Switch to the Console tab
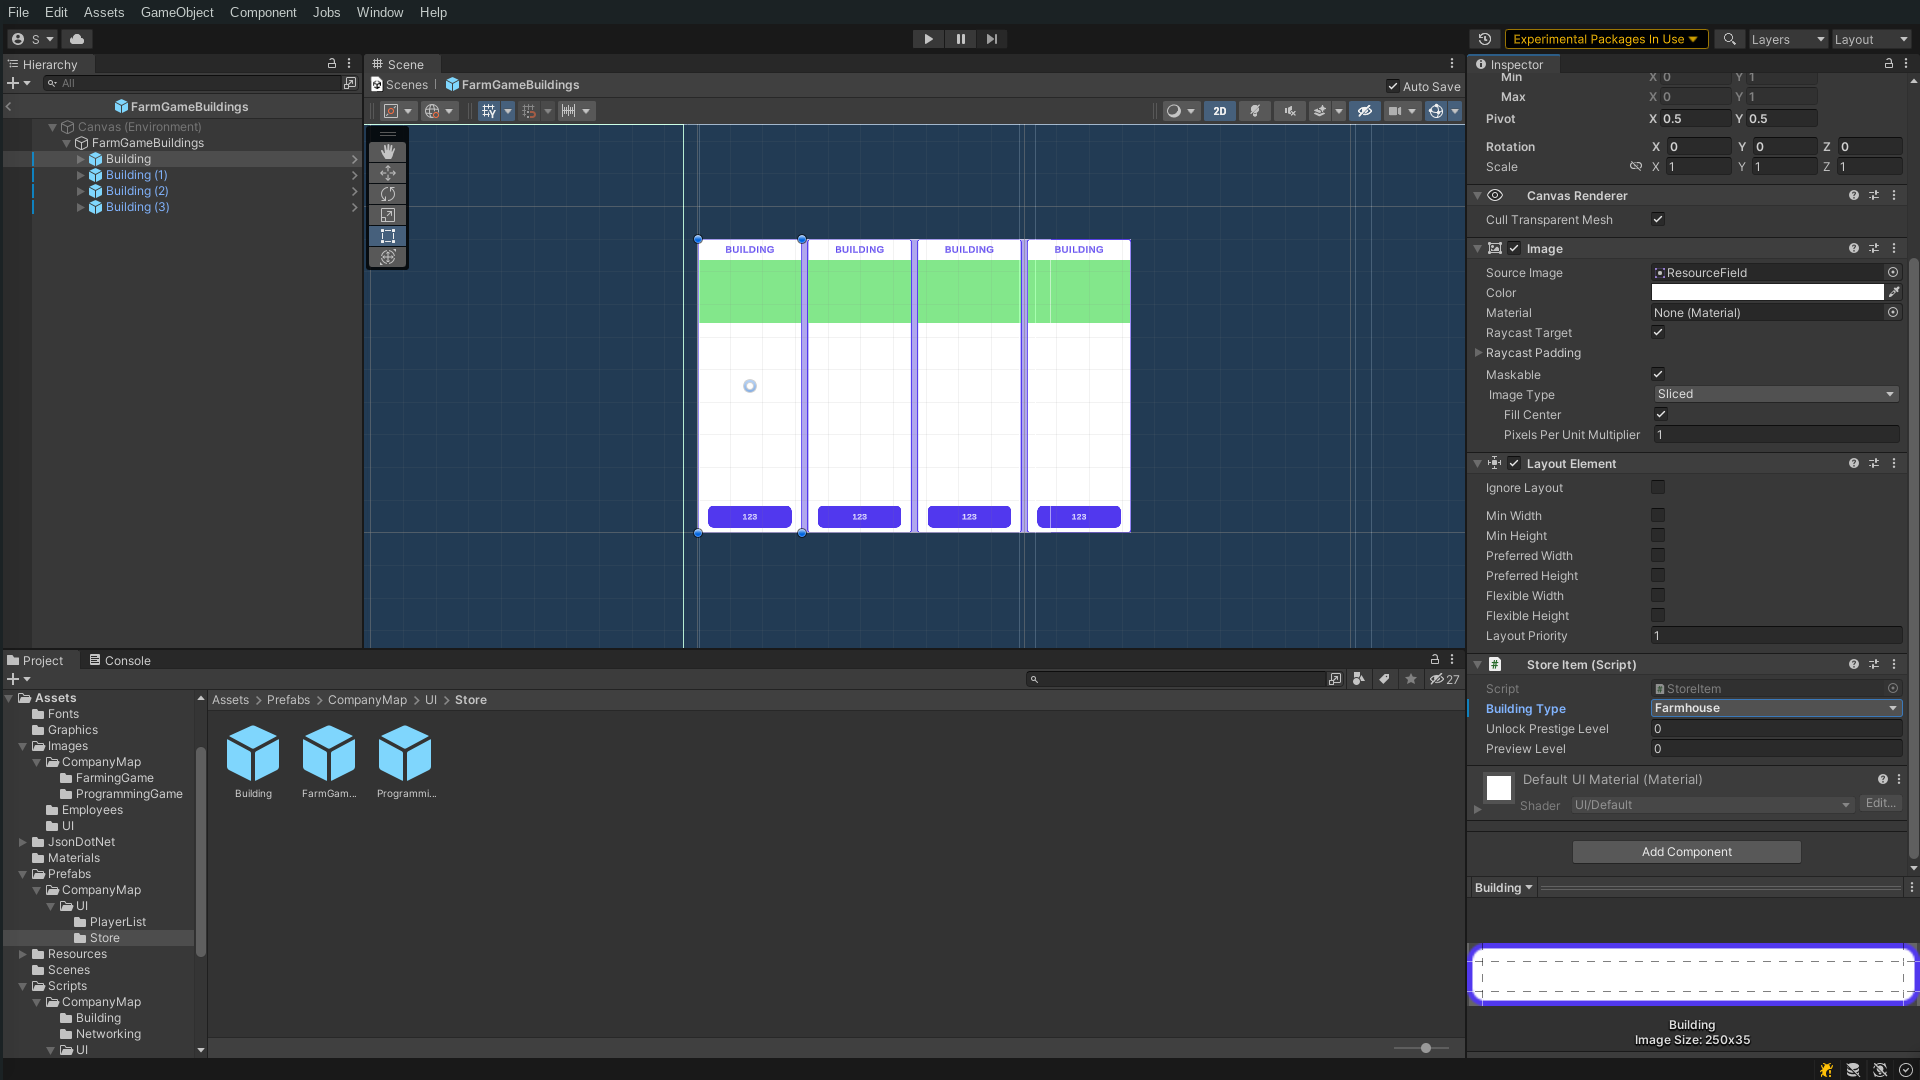Image resolution: width=1920 pixels, height=1080 pixels. pos(120,660)
